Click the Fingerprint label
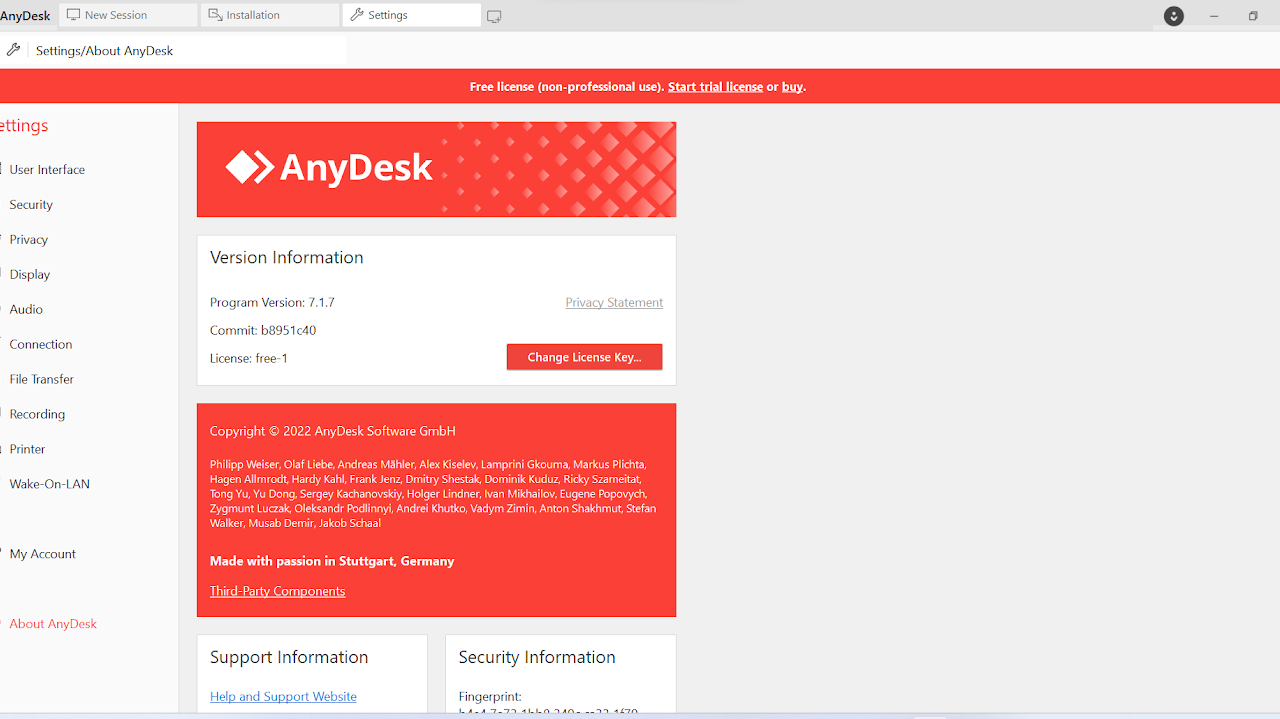 point(490,697)
